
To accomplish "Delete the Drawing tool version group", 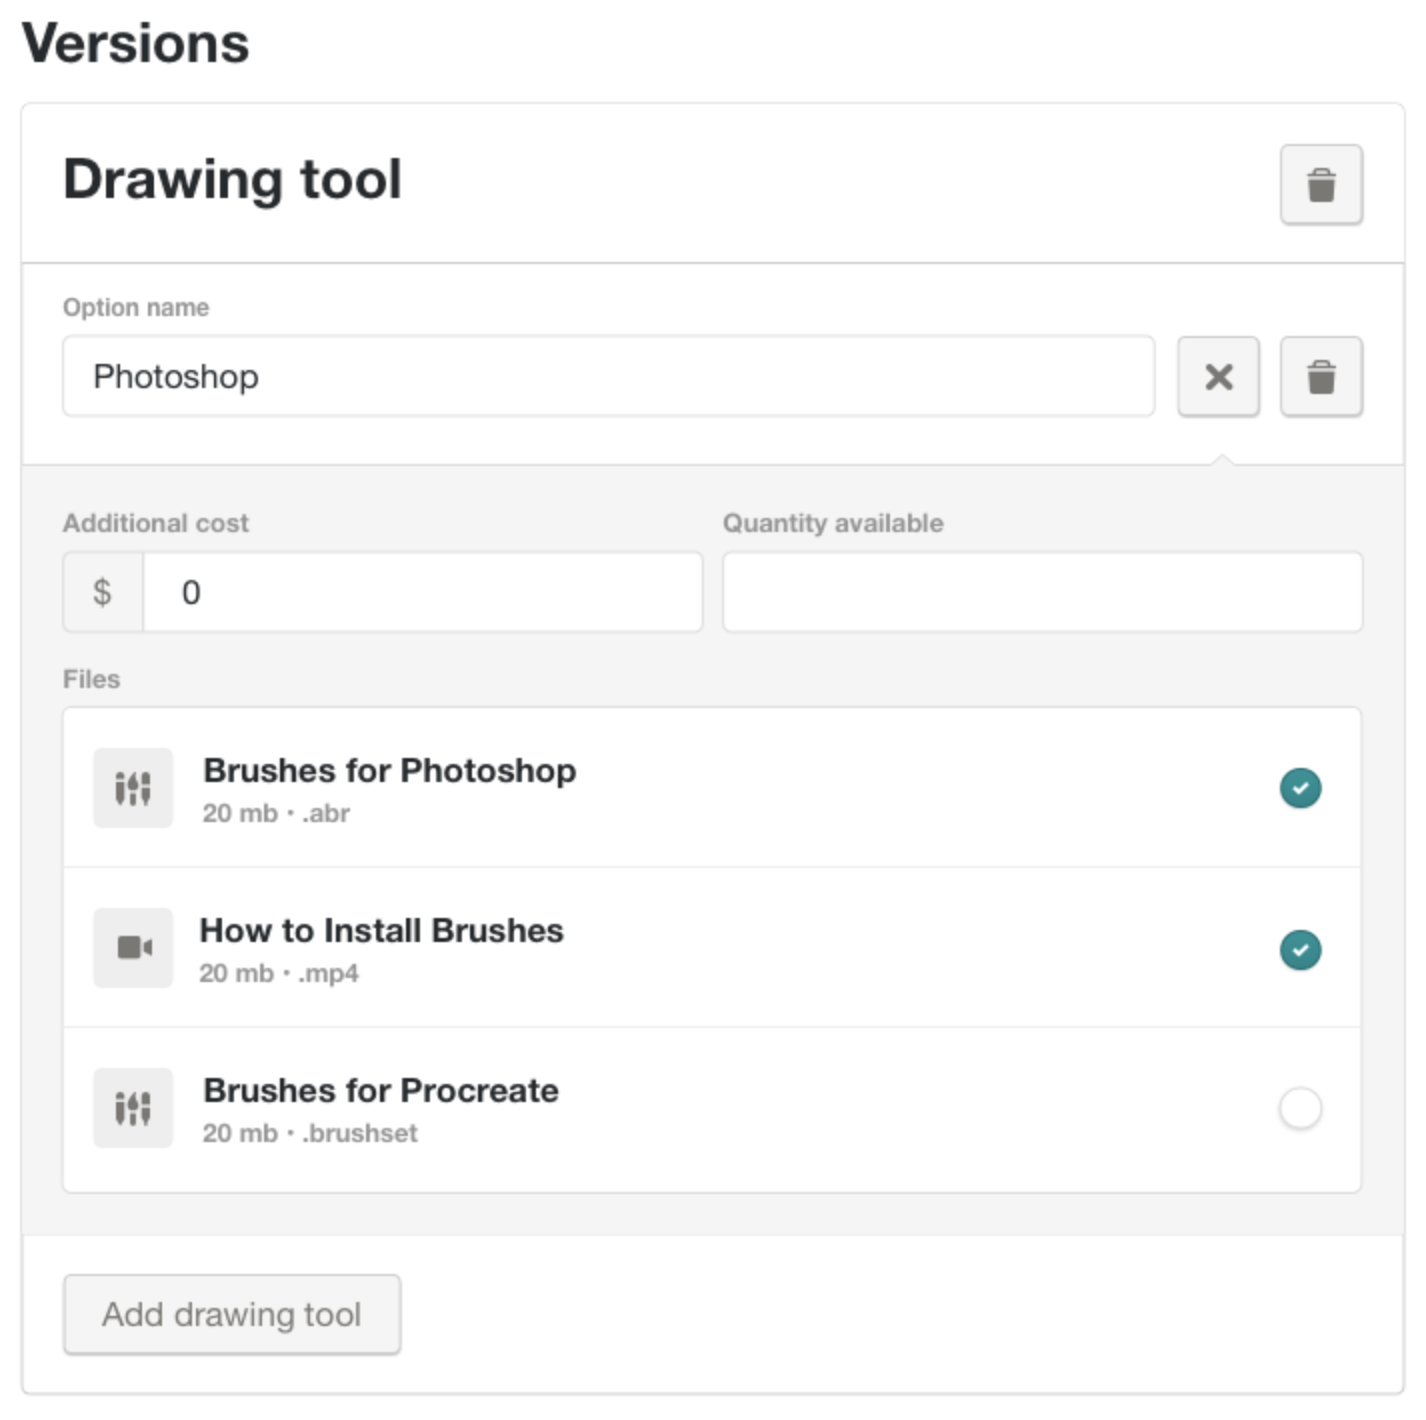I will pyautogui.click(x=1320, y=185).
